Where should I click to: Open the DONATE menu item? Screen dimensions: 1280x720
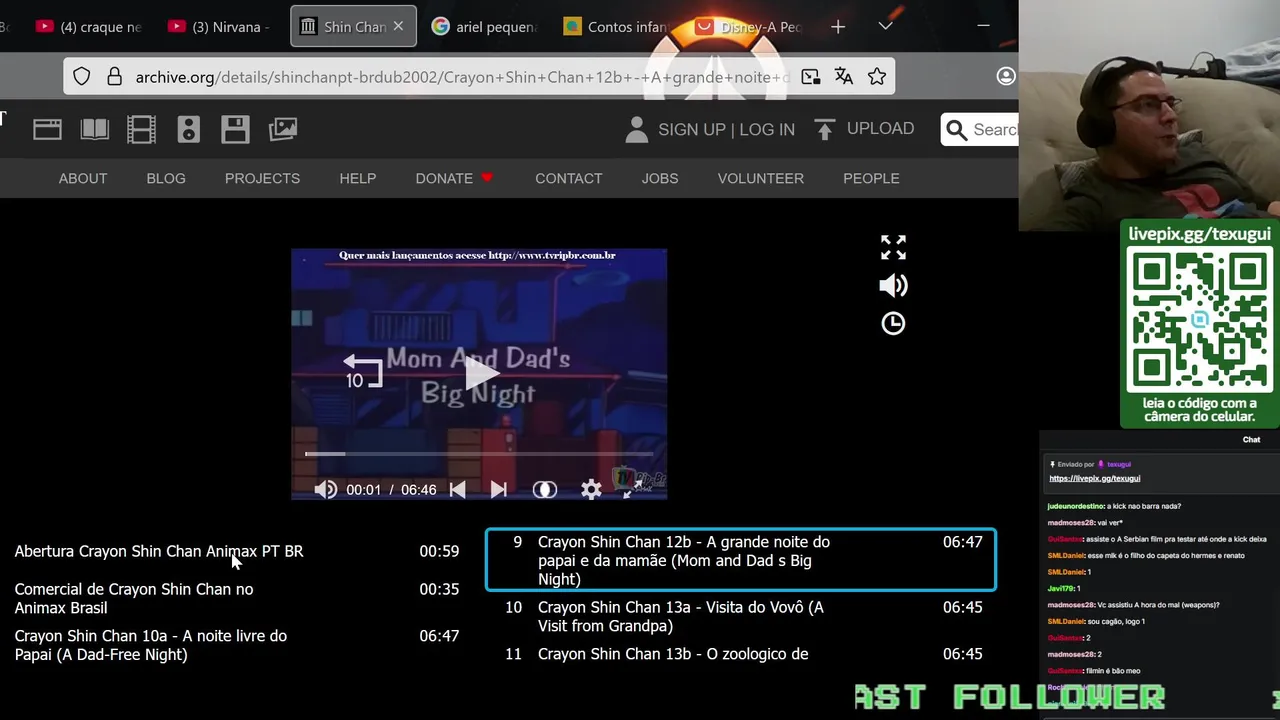point(454,178)
